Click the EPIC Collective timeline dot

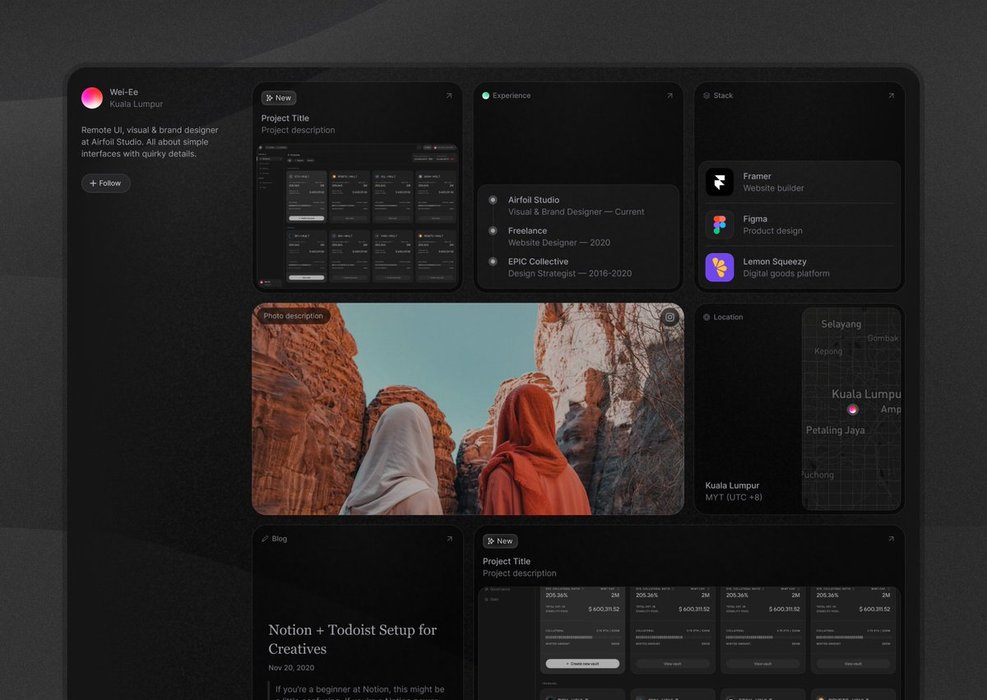click(493, 261)
